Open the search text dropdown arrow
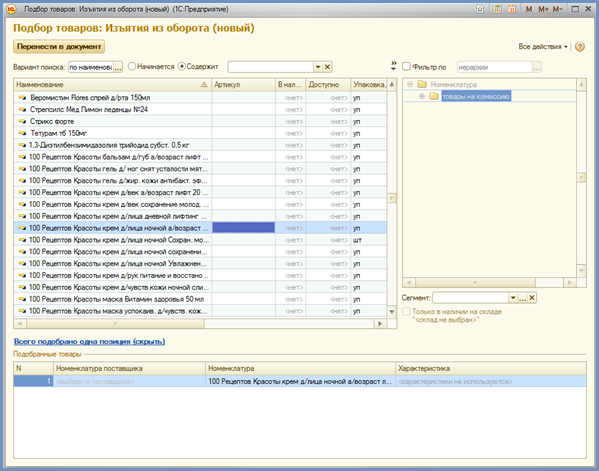Viewport: 599px width, 471px height. click(318, 67)
